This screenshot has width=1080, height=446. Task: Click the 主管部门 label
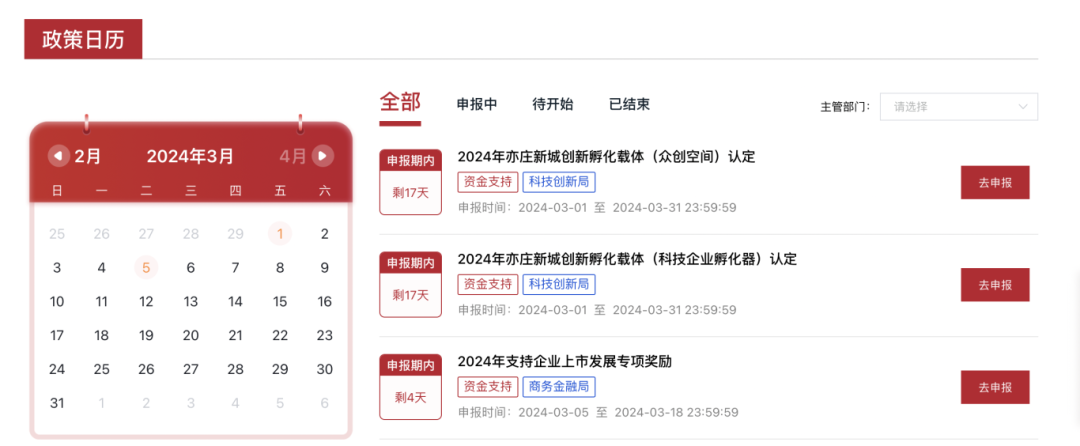(x=845, y=107)
